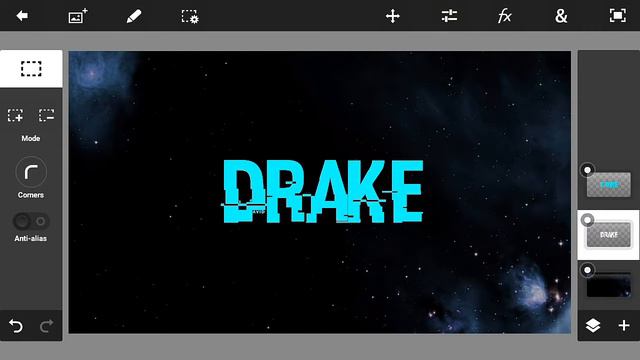640x360 pixels.
Task: Add a new layer with plus
Action: [624, 325]
